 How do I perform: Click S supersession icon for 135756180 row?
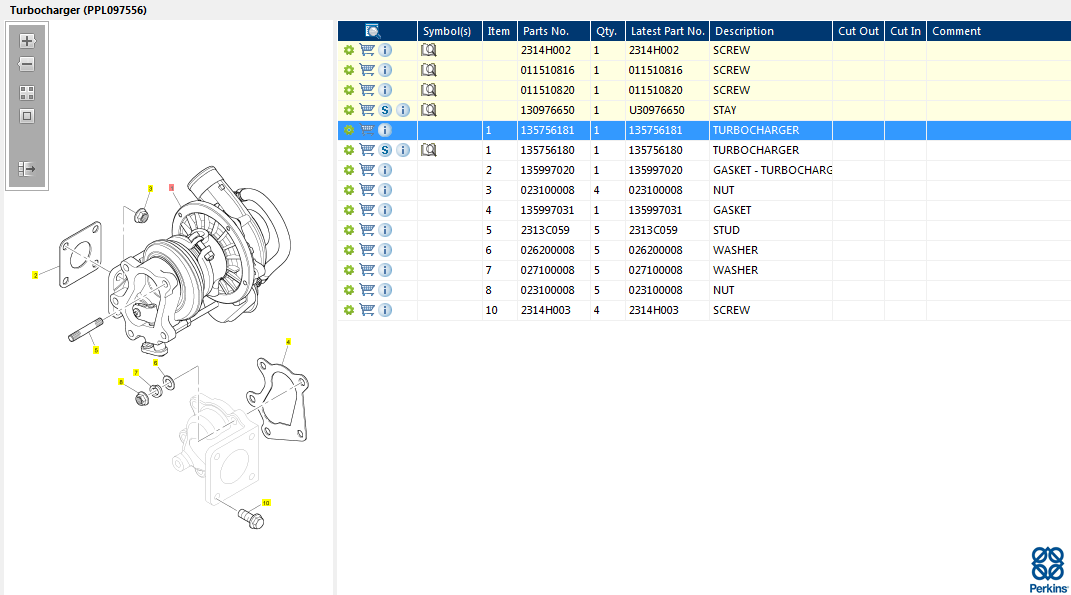(x=385, y=150)
